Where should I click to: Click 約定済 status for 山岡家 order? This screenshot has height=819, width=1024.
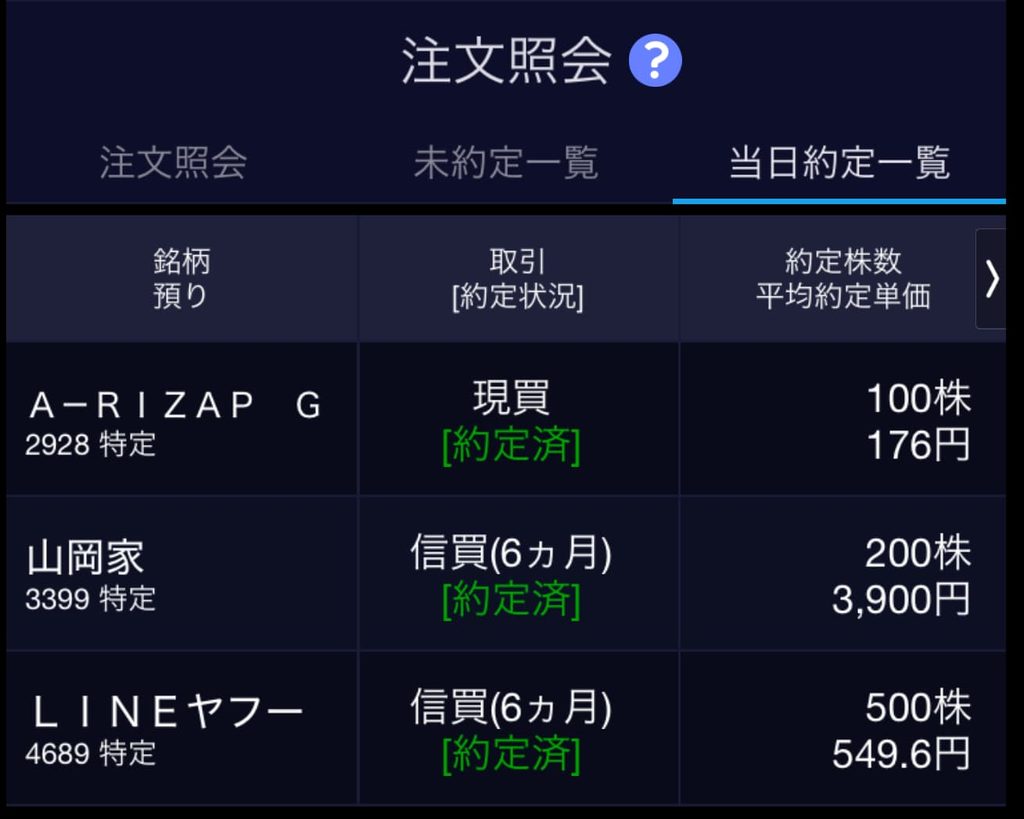[x=511, y=599]
